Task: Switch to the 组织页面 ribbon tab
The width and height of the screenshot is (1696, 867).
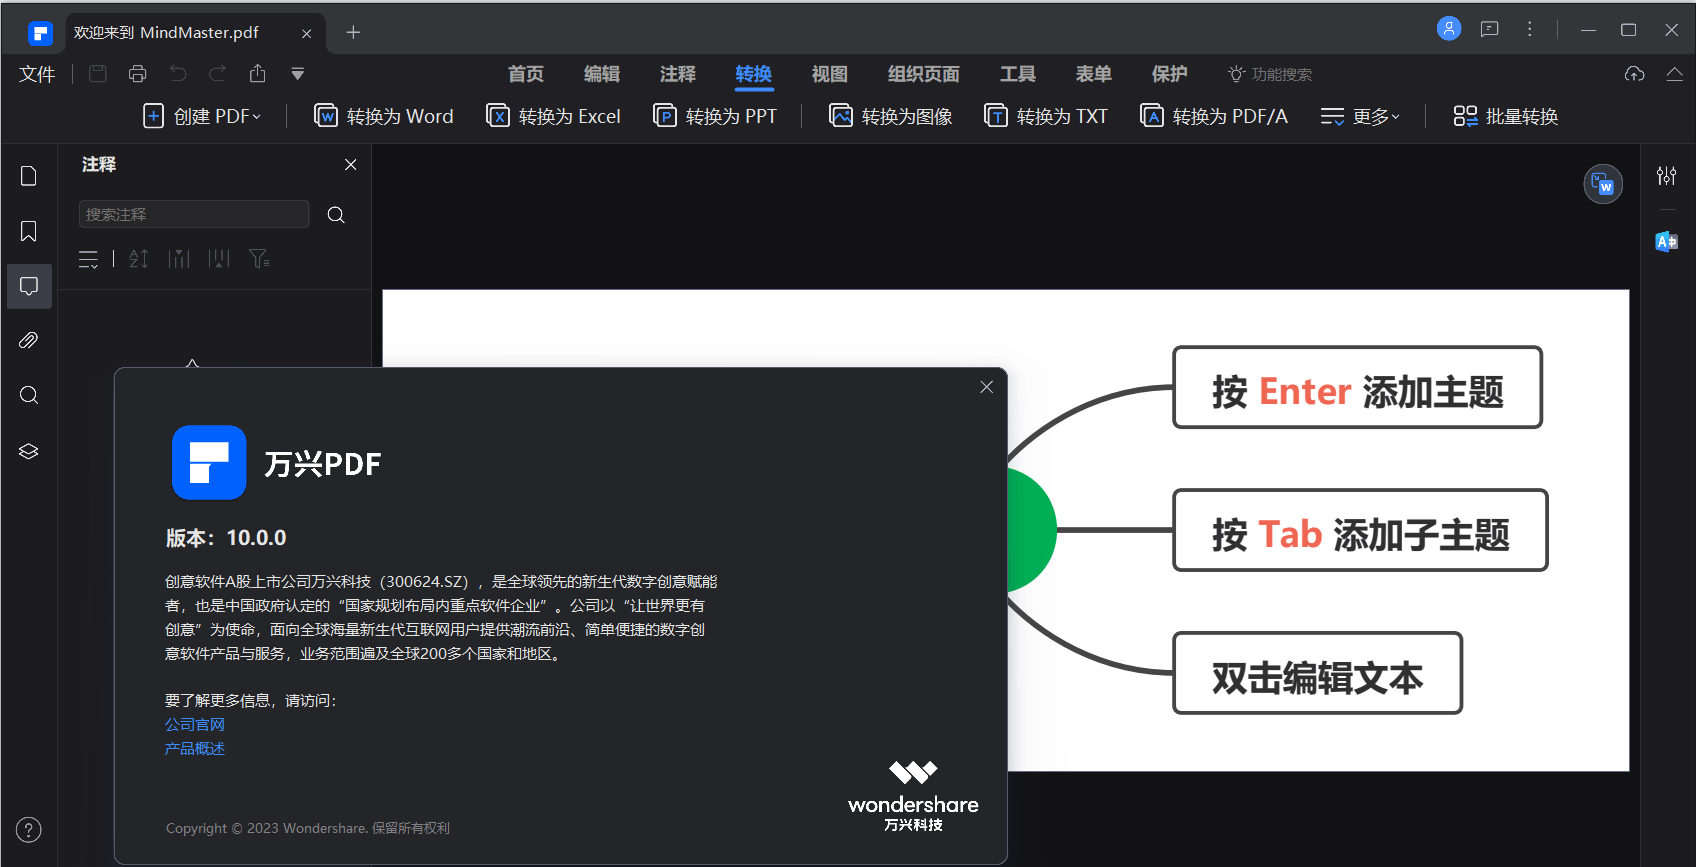Action: click(x=923, y=74)
